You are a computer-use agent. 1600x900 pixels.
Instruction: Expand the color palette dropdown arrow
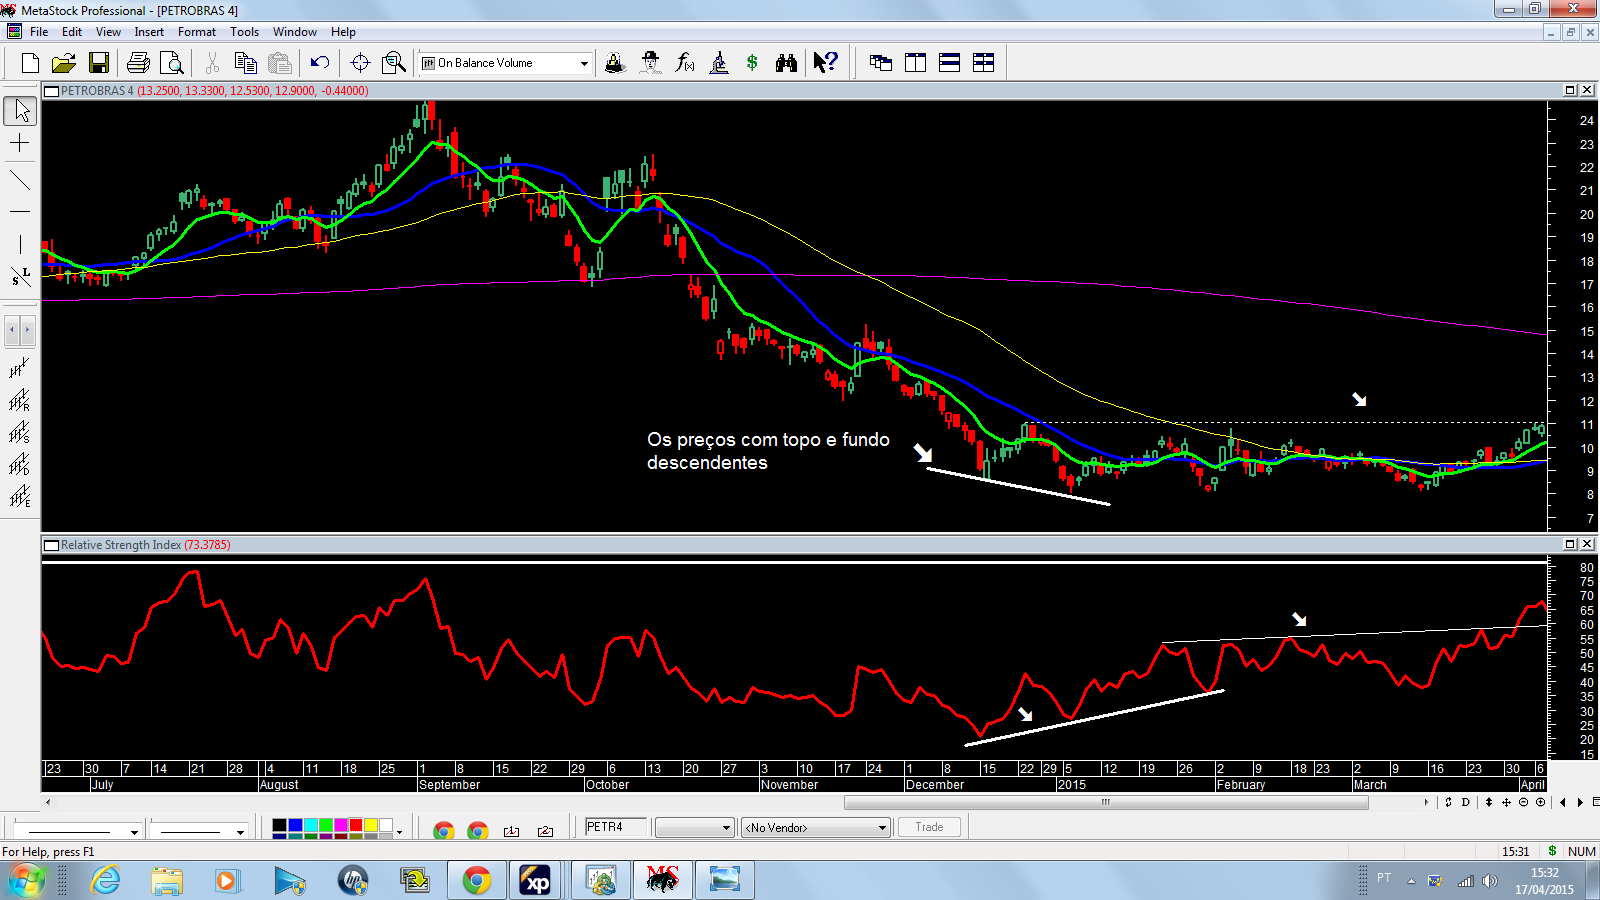(x=399, y=832)
